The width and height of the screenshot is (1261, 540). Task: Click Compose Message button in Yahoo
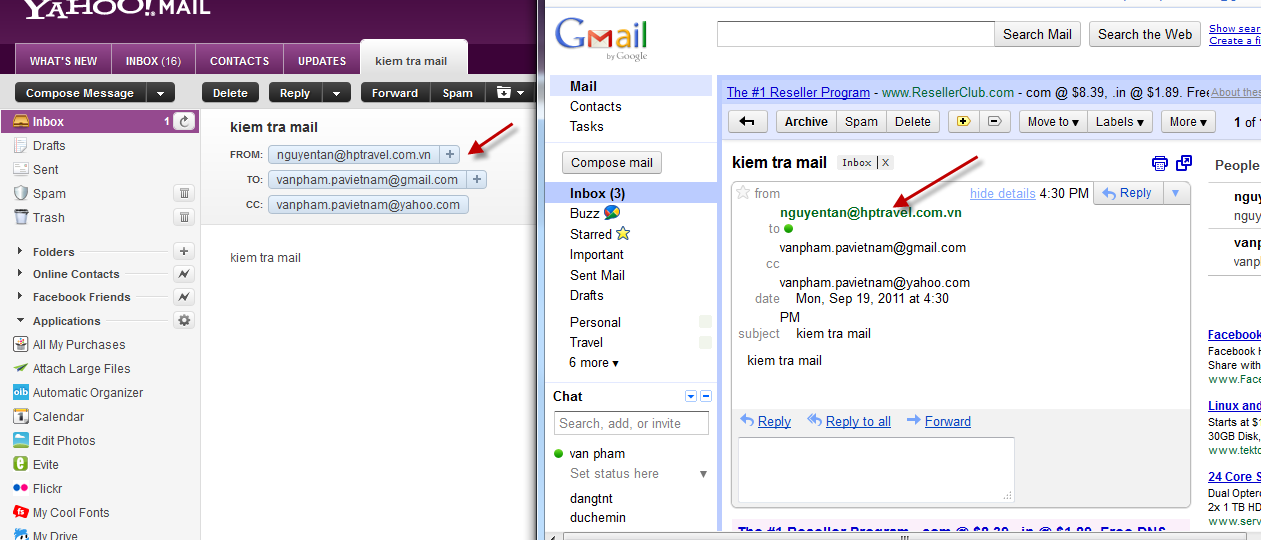[80, 93]
